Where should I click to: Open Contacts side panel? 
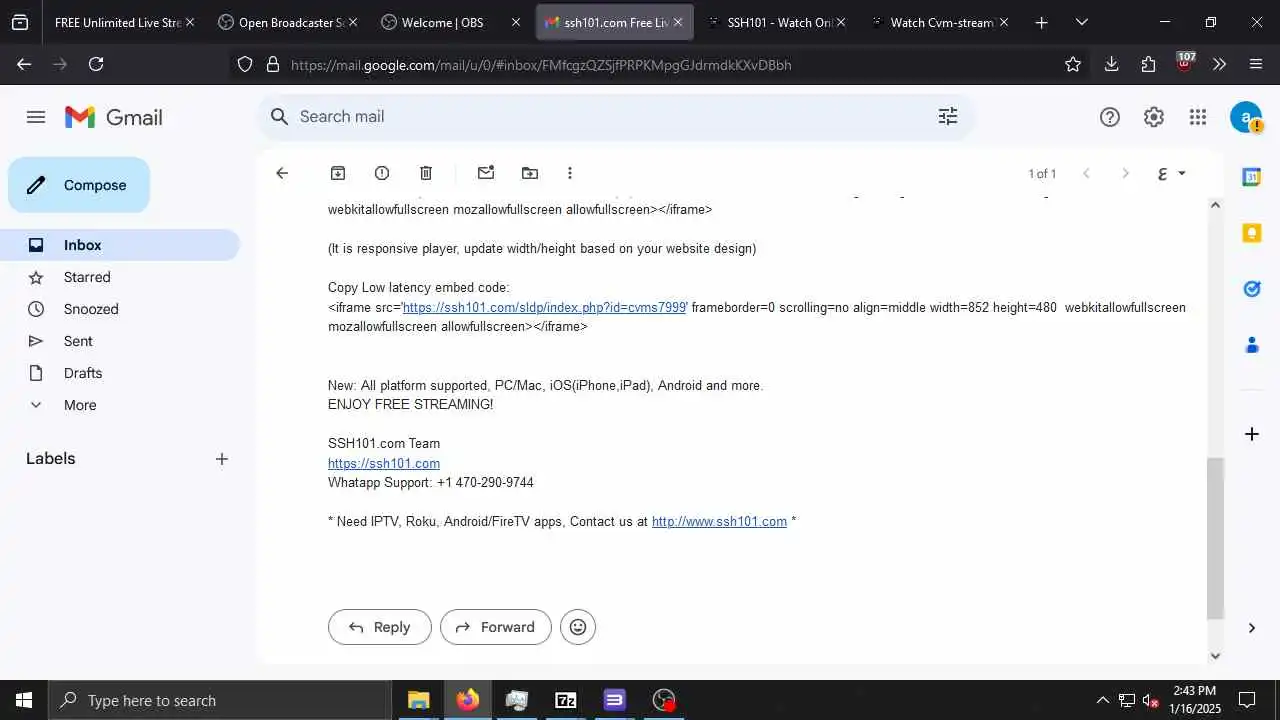click(x=1251, y=345)
